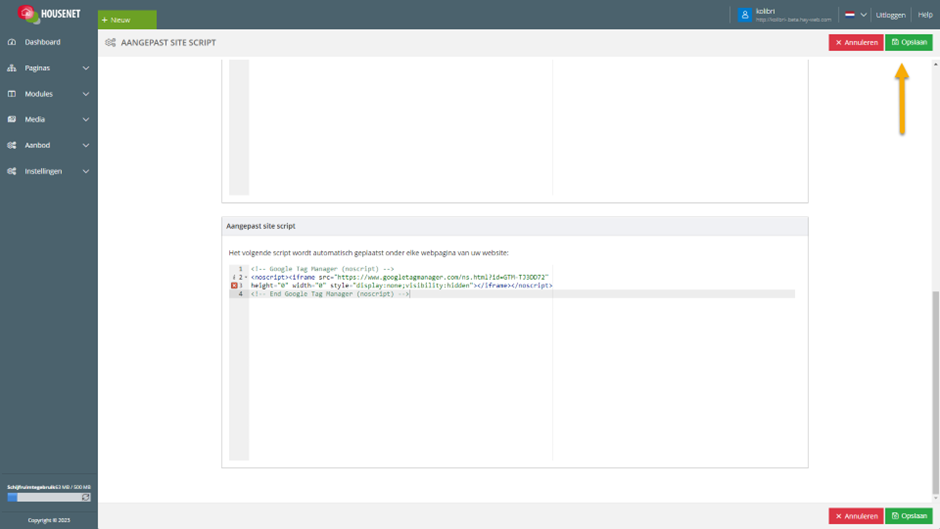Viewport: 940px width, 529px height.
Task: Click the refresh icon on disk usage bar
Action: click(x=86, y=497)
